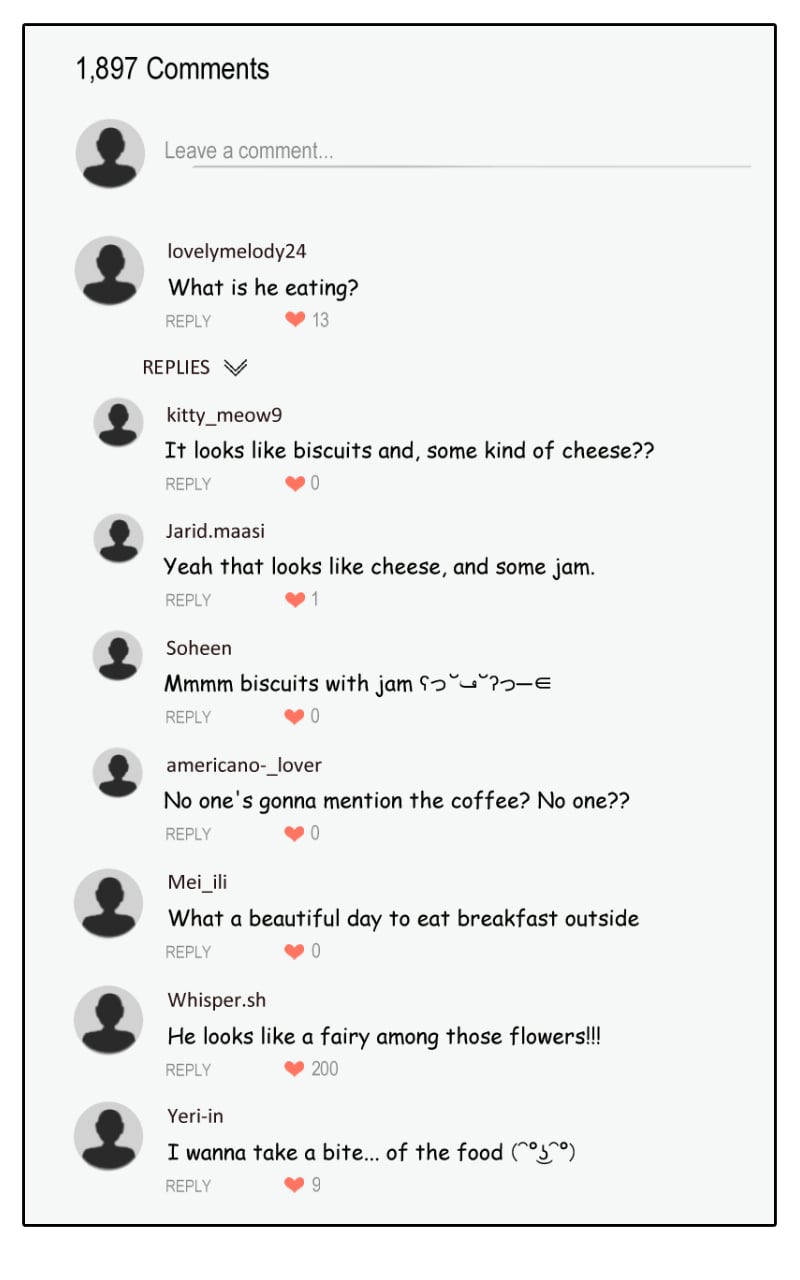Screen dimensions: 800x1280
Task: Open lovelymelody24's profile avatar
Action: pyautogui.click(x=110, y=271)
